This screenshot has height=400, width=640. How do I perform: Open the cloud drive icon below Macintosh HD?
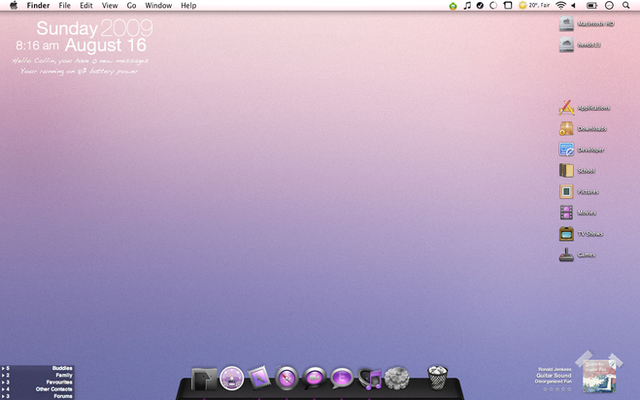tap(566, 44)
